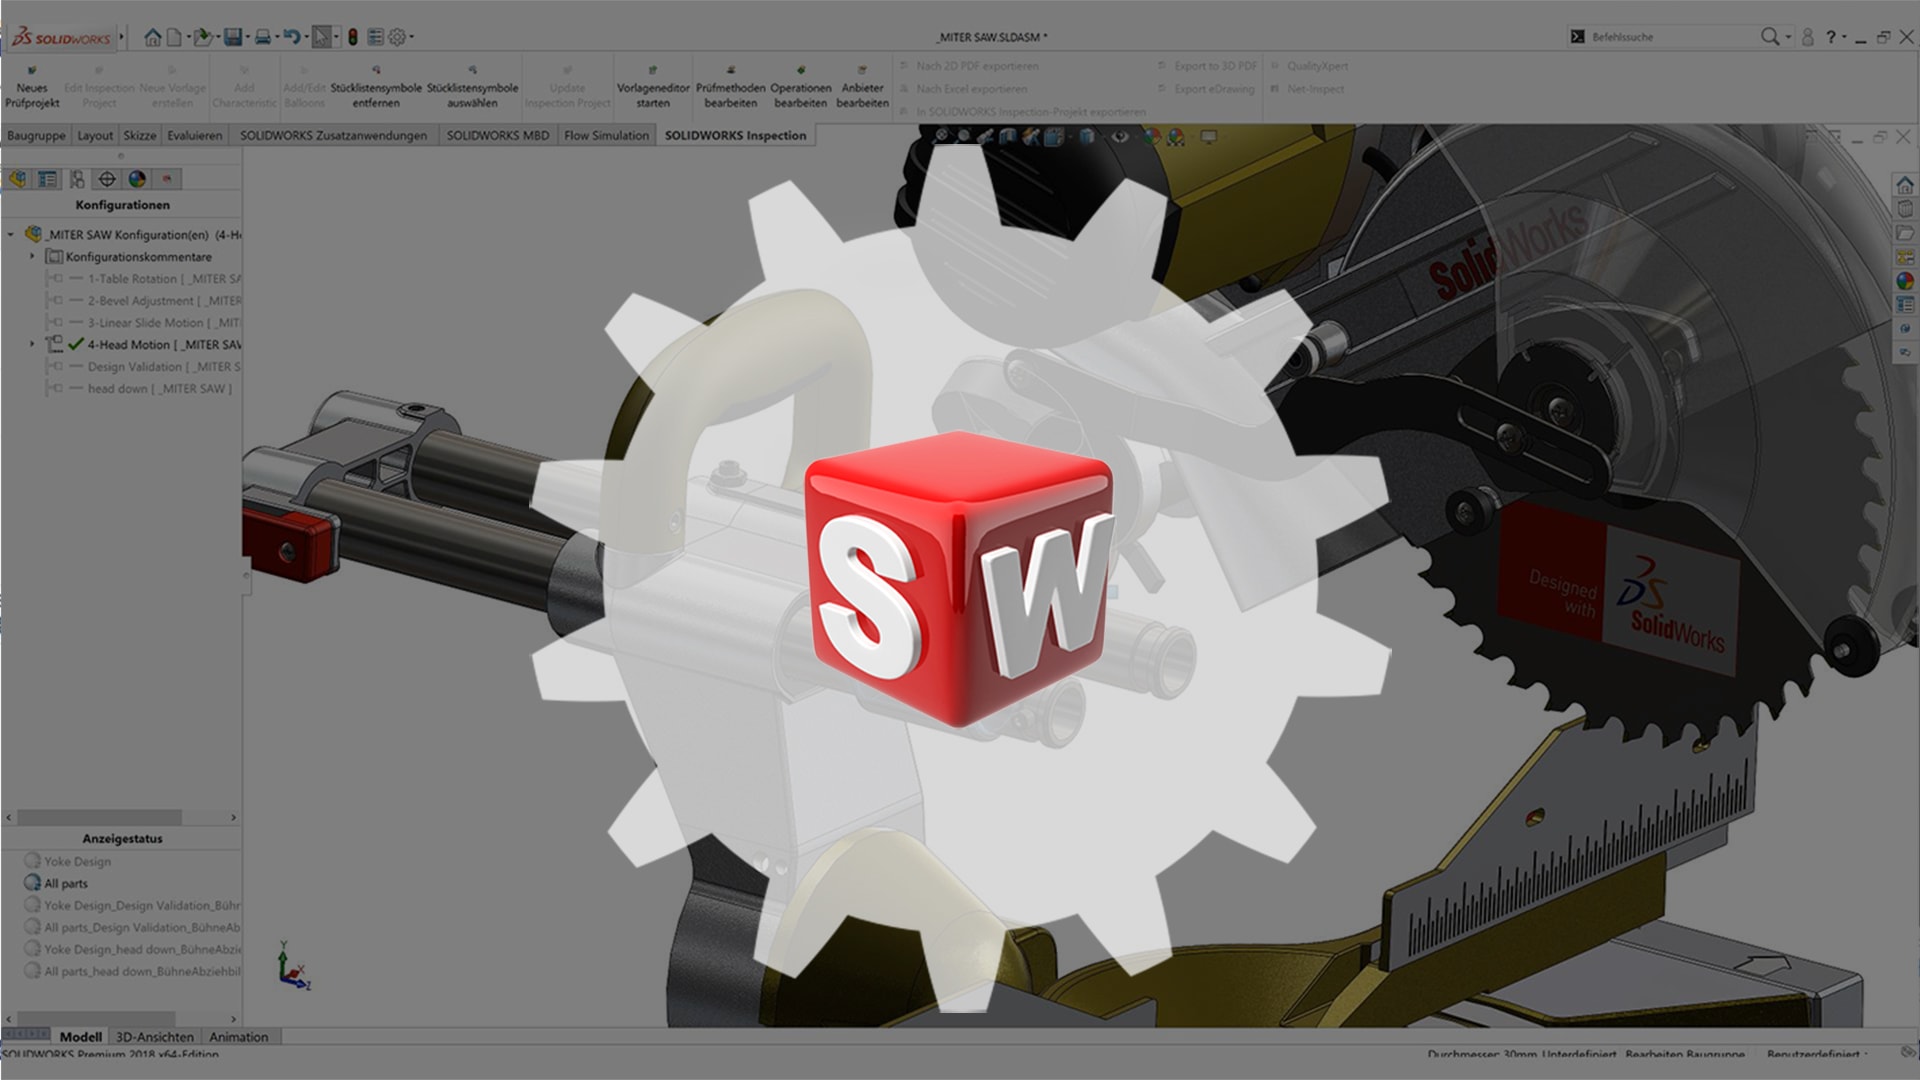Open the dropdown arrow next to the Save icon
The height and width of the screenshot is (1080, 1920).
click(245, 35)
